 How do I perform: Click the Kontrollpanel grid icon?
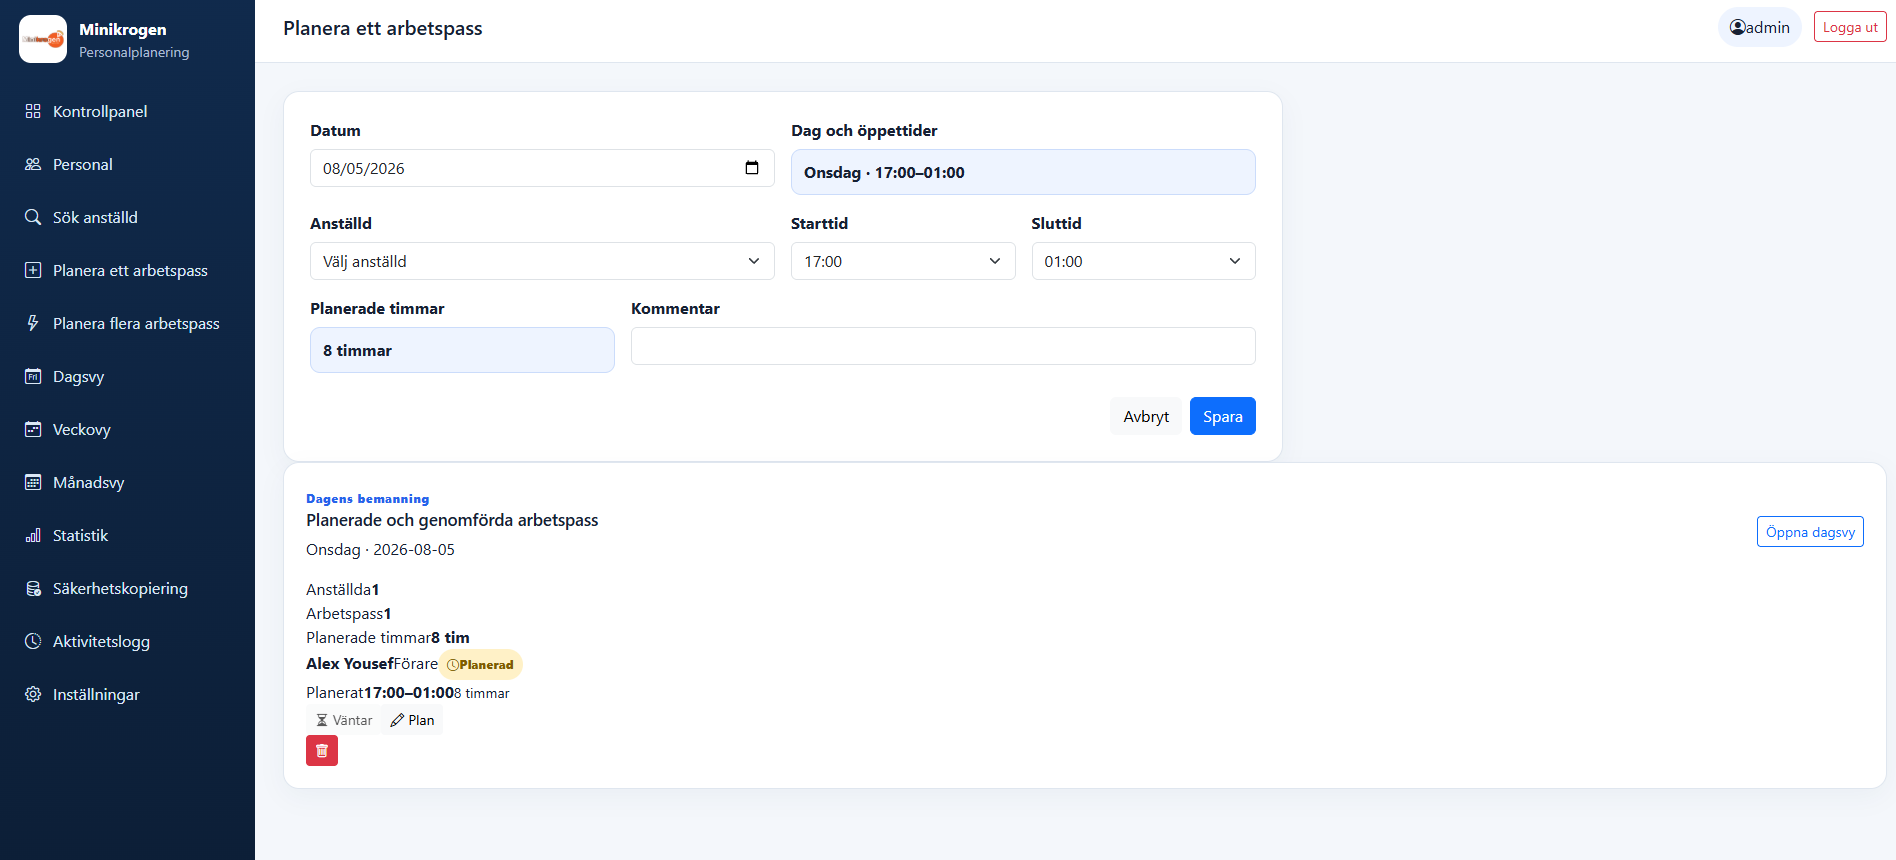pos(33,111)
